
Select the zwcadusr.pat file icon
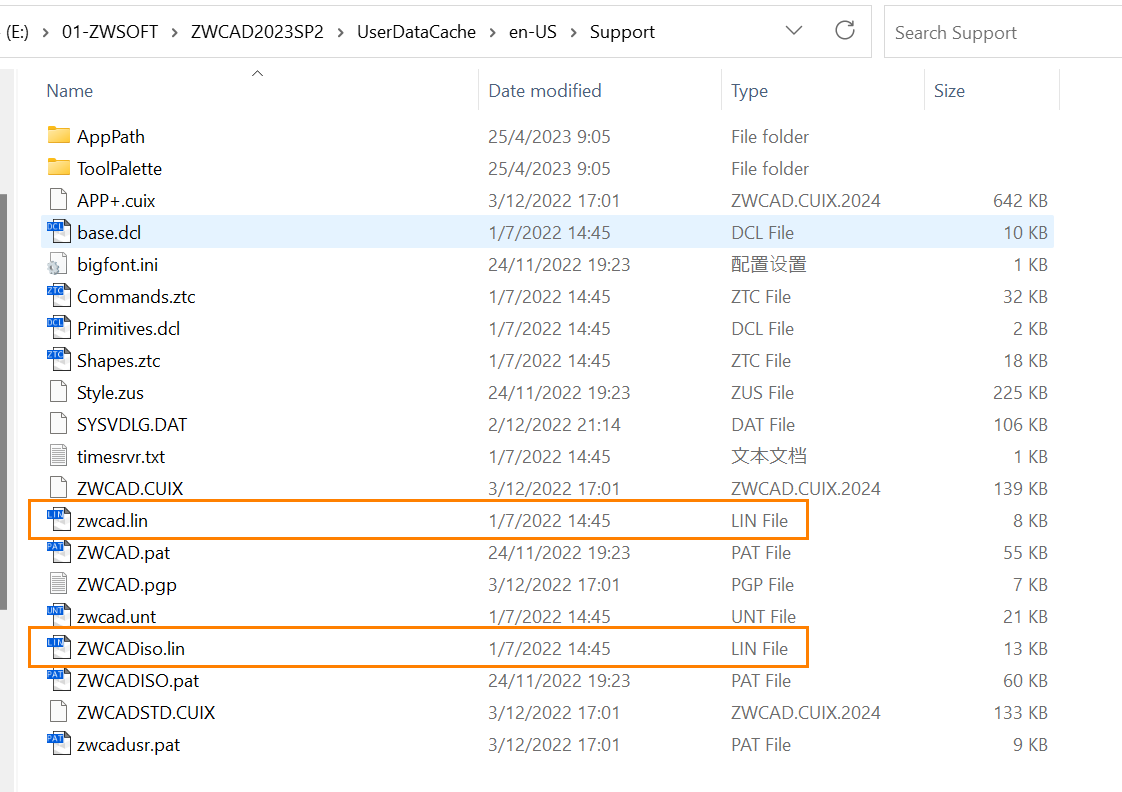point(59,744)
